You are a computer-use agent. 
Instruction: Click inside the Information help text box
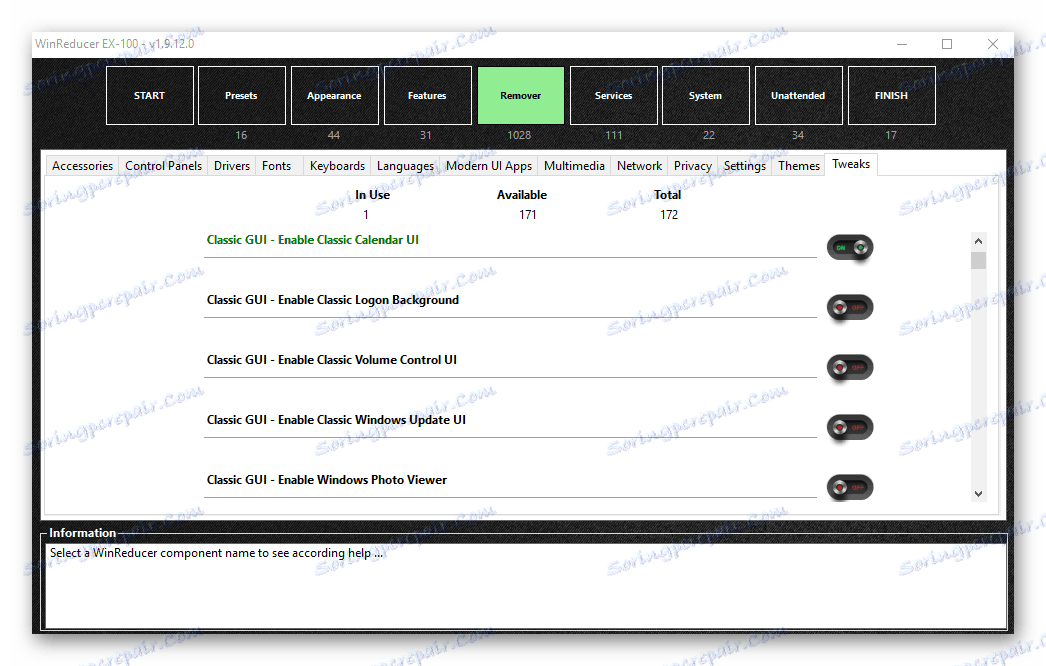coord(526,586)
